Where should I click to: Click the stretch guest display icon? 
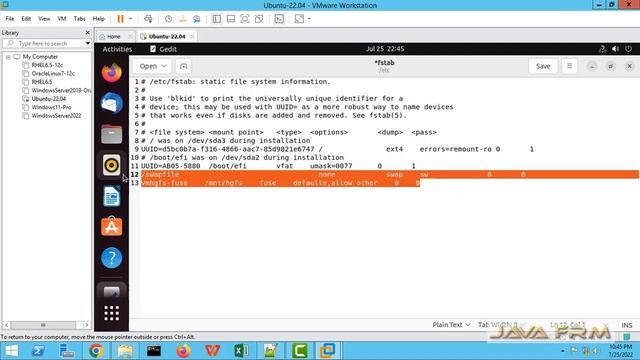[299, 19]
